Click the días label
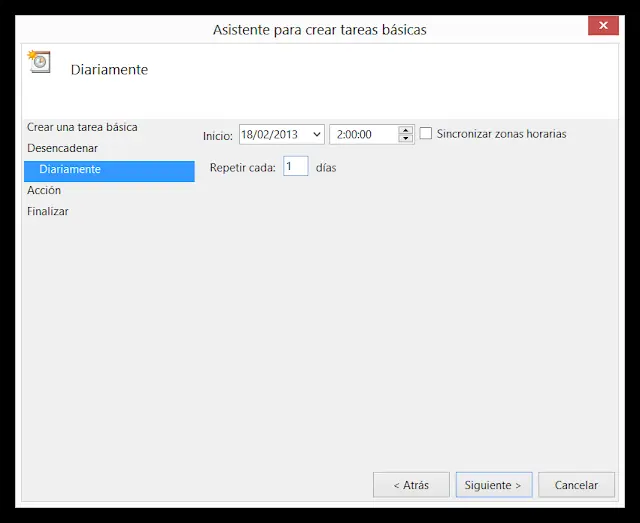Image resolution: width=640 pixels, height=523 pixels. tap(326, 167)
